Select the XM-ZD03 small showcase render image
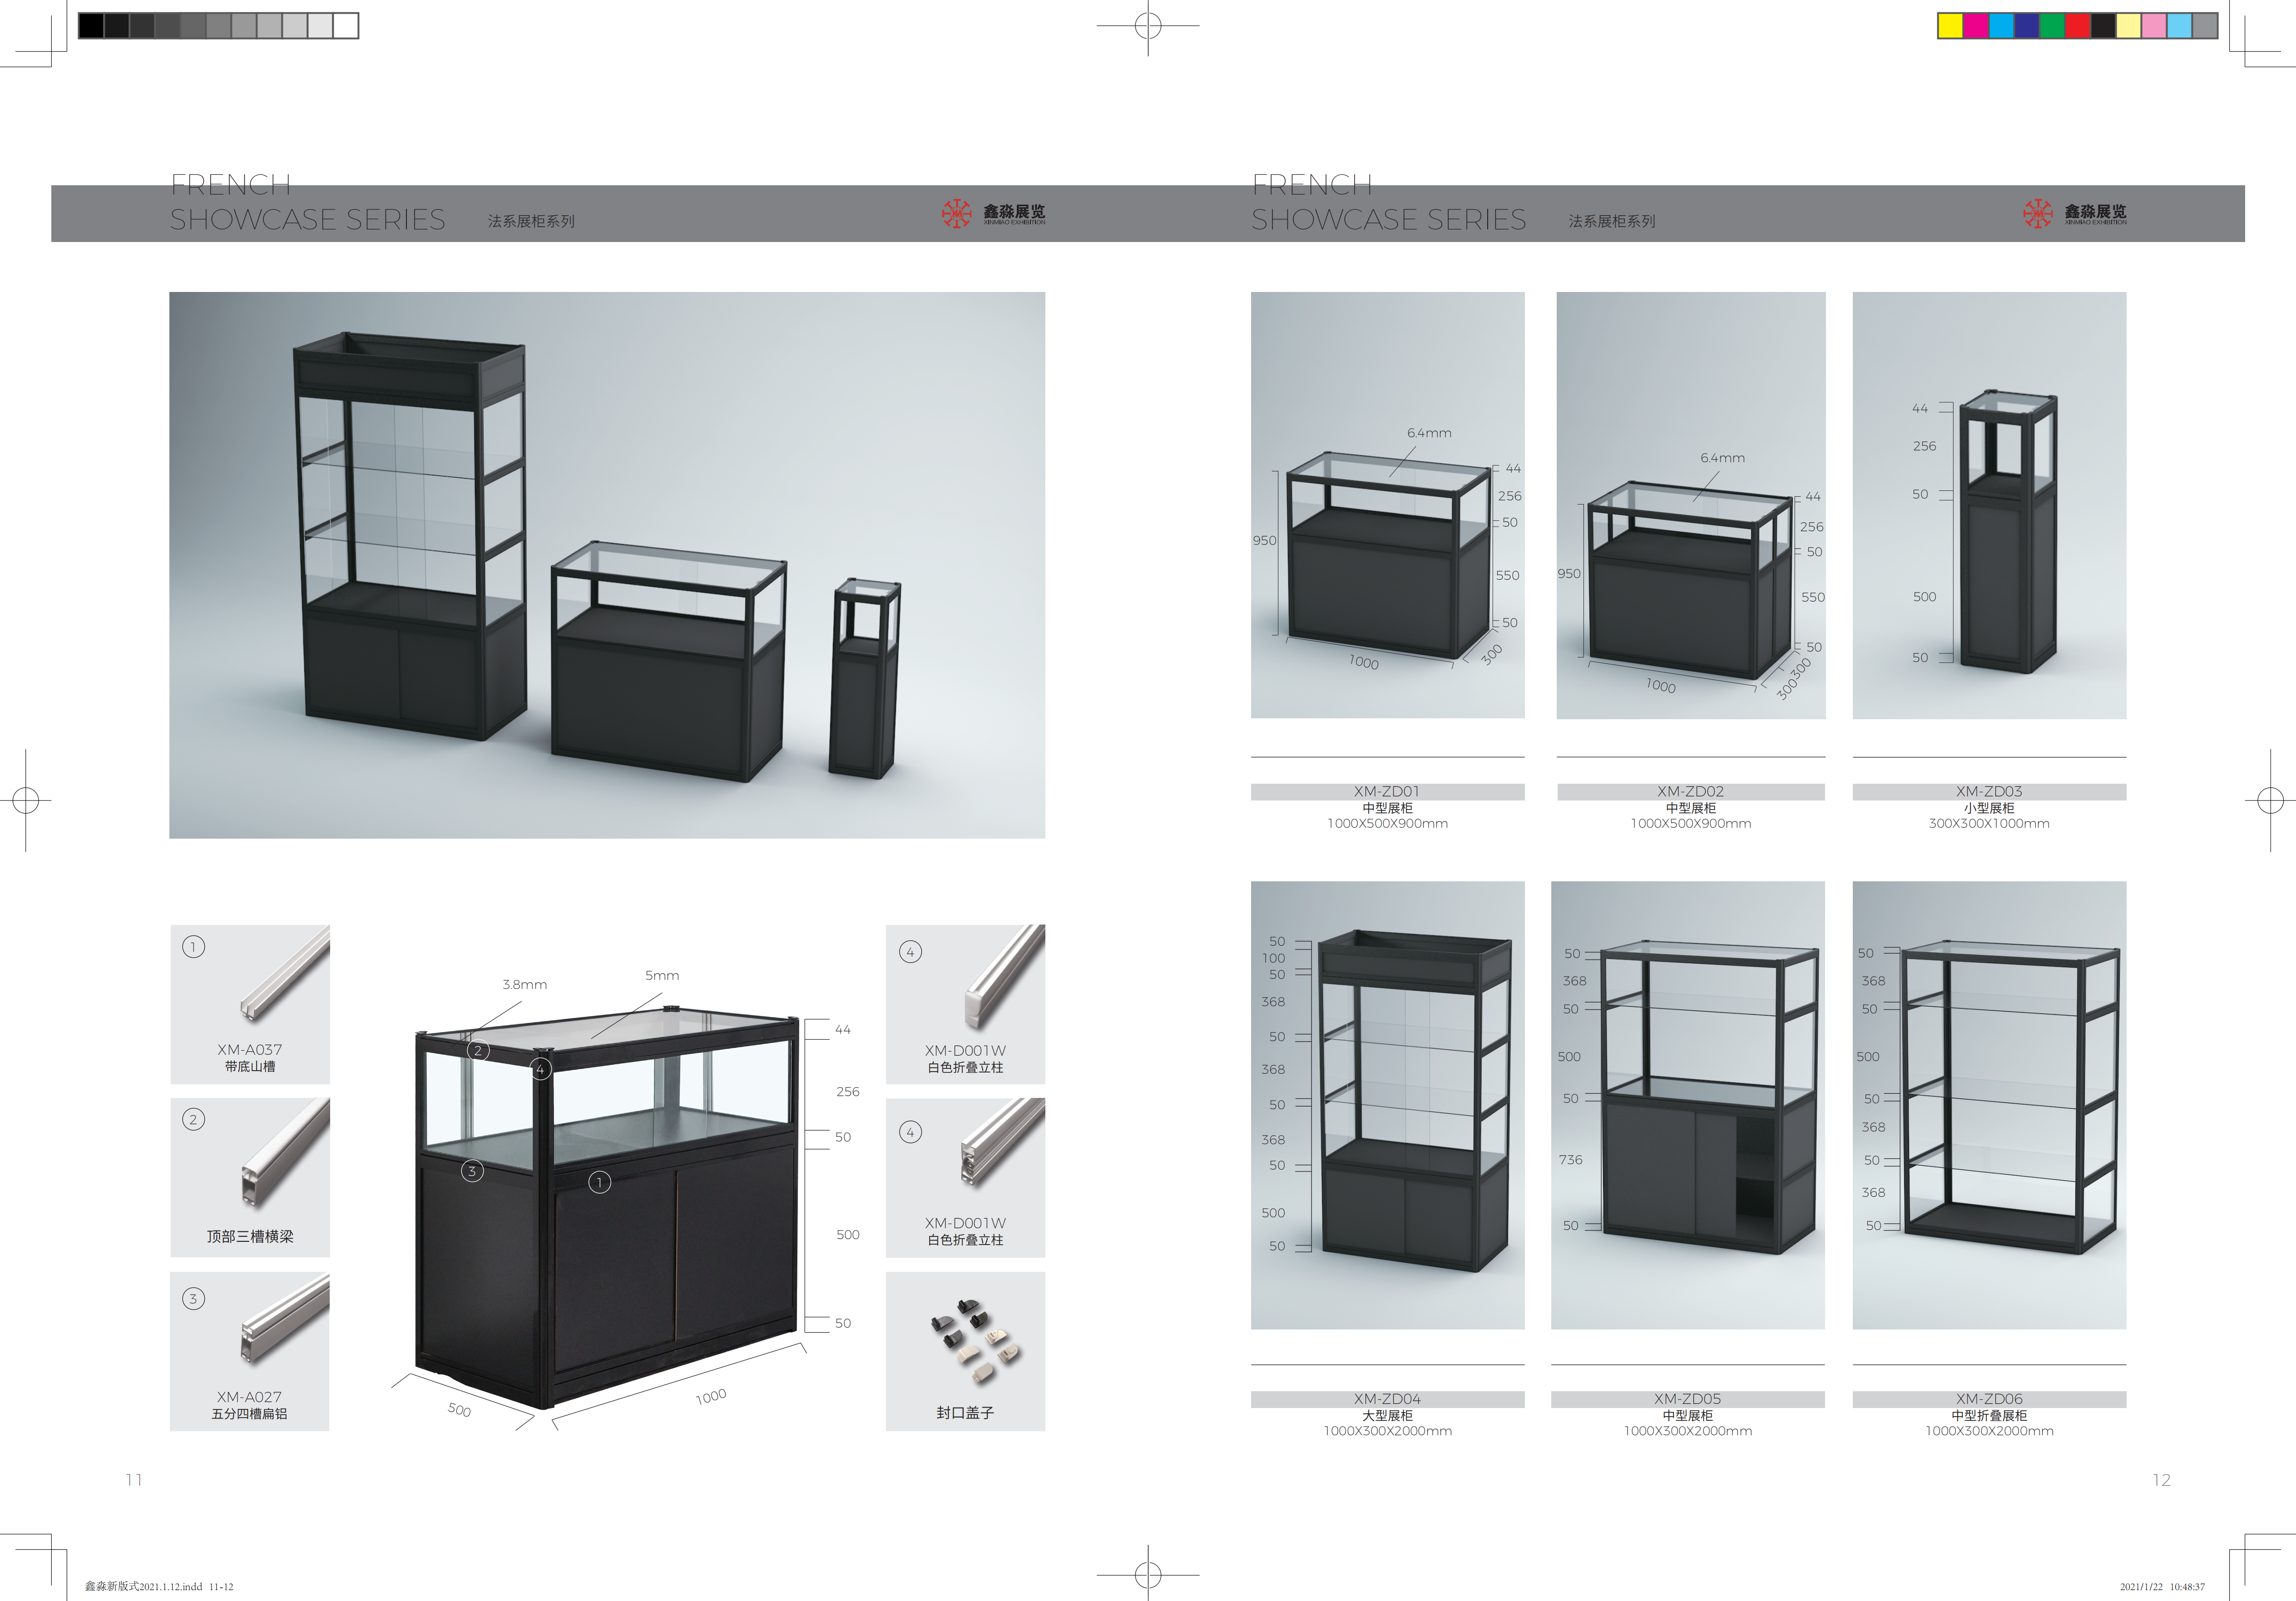The image size is (2296, 1601). coord(1989,505)
